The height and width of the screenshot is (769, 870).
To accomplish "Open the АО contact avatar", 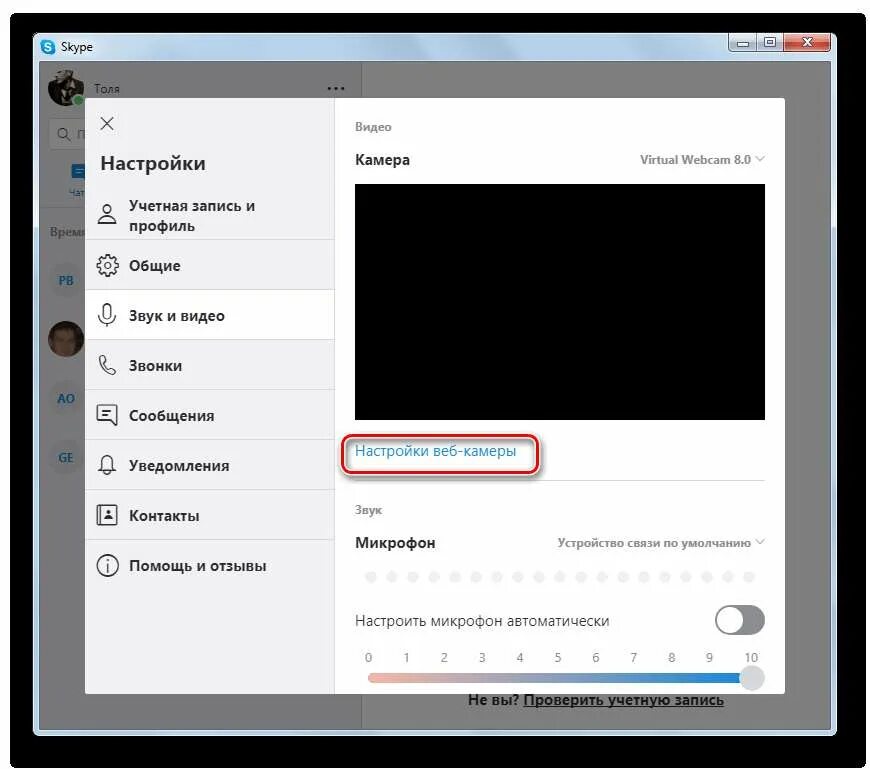I will pyautogui.click(x=66, y=398).
